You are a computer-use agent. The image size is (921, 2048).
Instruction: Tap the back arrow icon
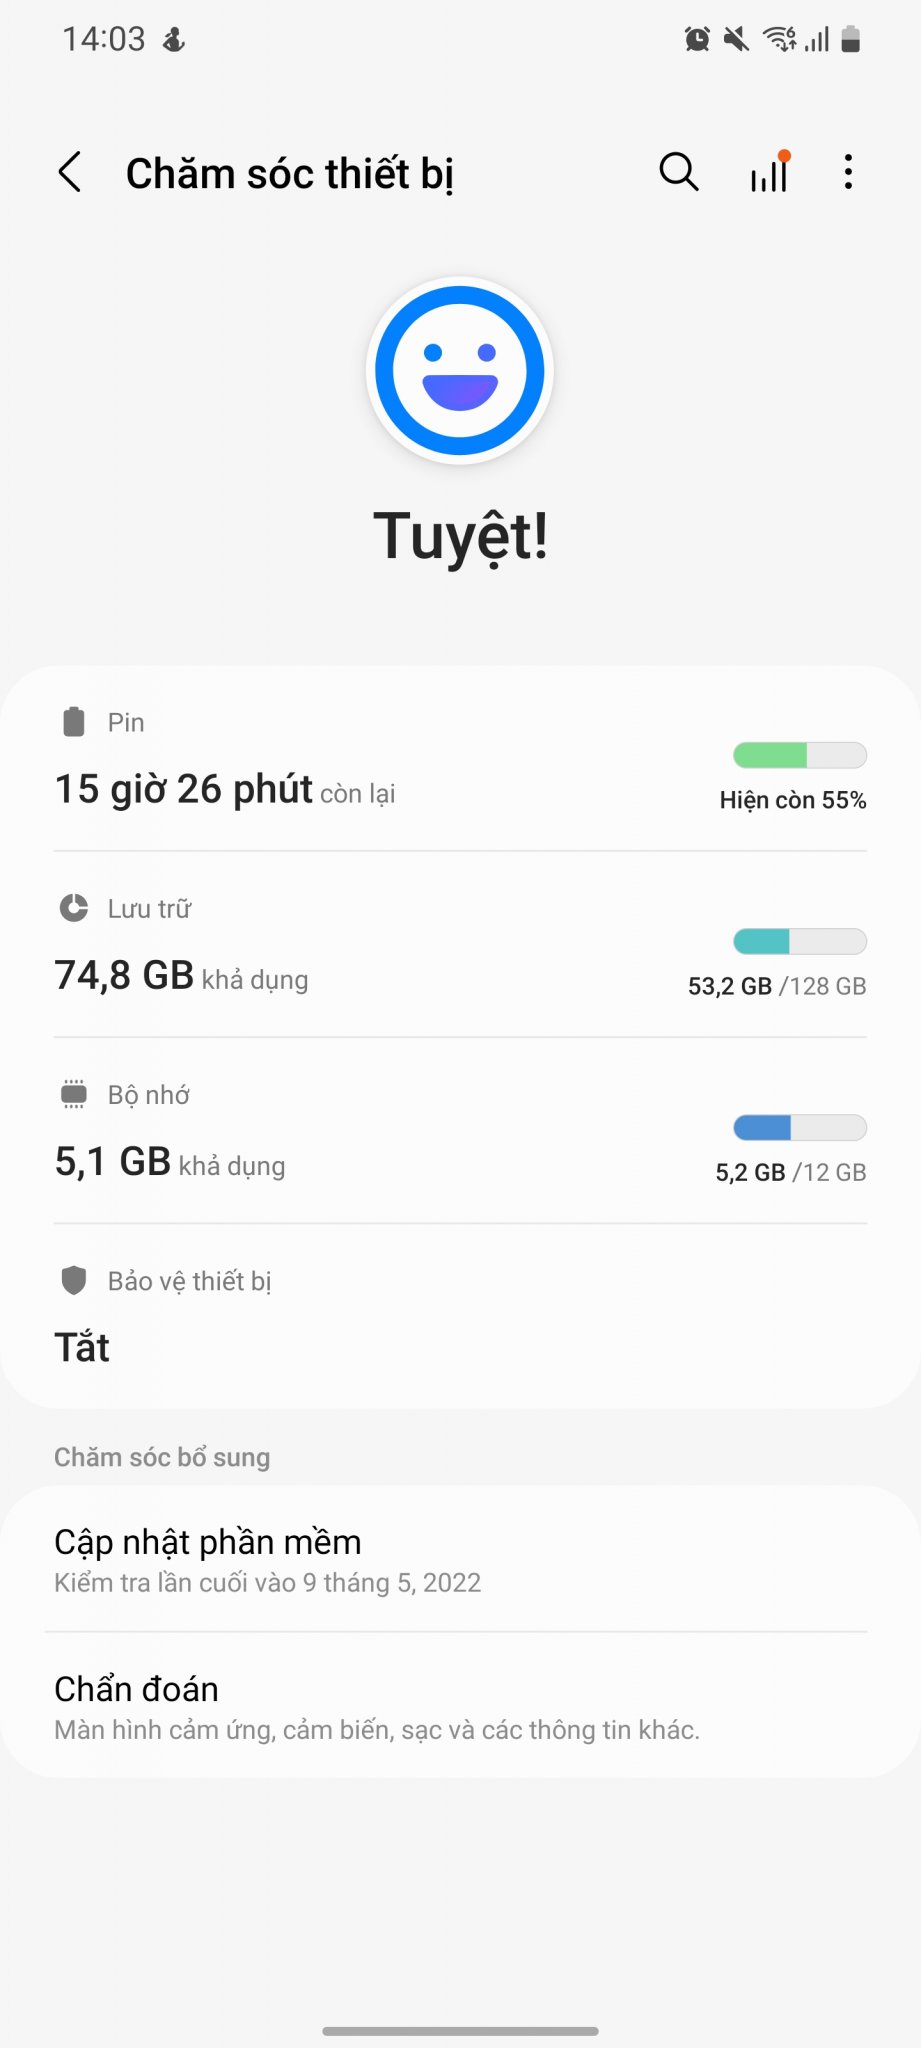70,173
